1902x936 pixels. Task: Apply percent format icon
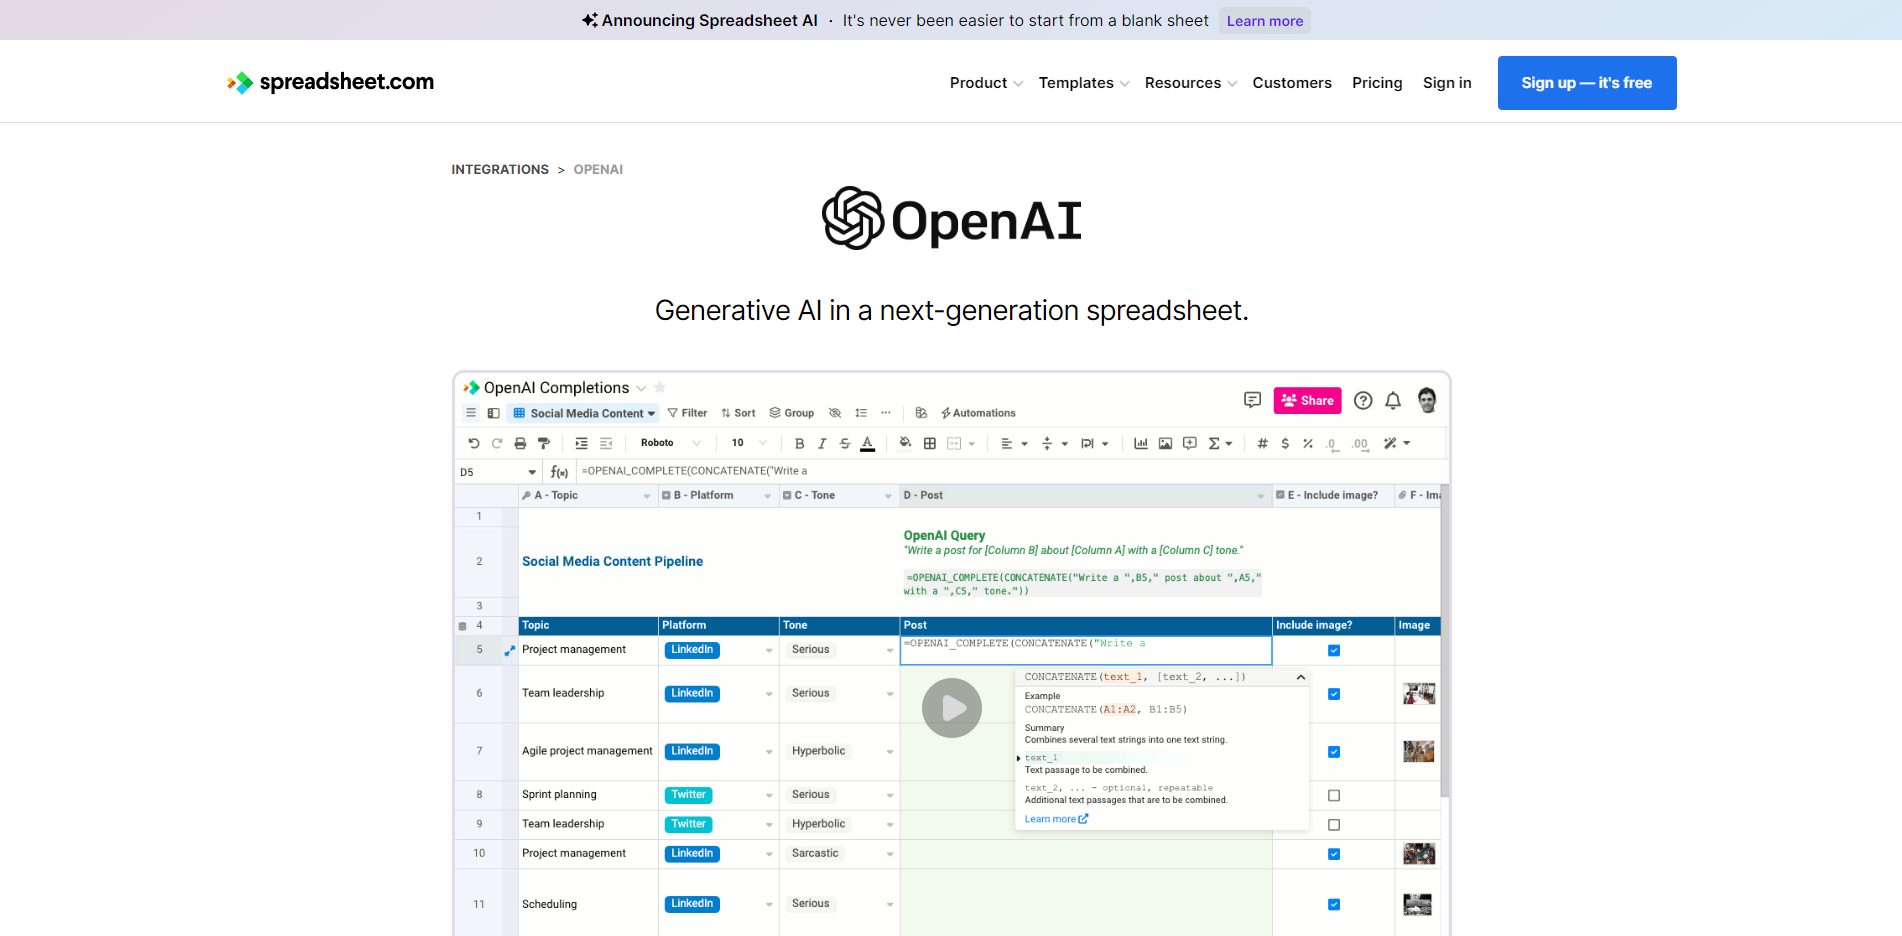[1308, 443]
